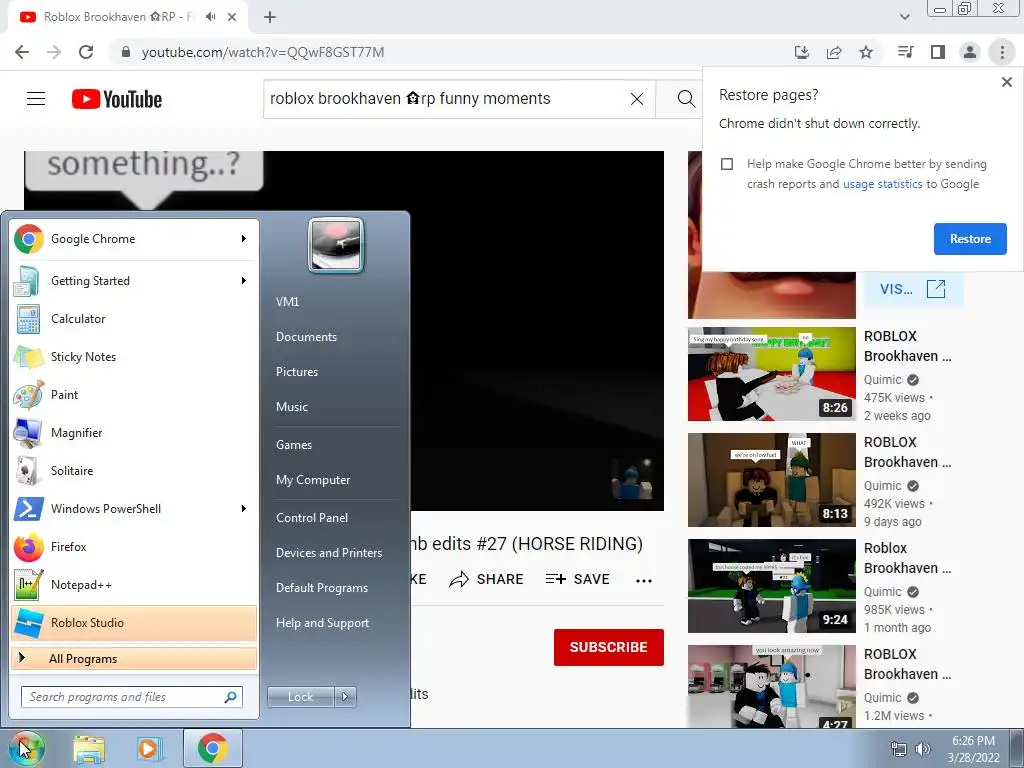This screenshot has height=768, width=1024.
Task: Open the 8:13 Brookhaven video thumbnail
Action: (771, 480)
